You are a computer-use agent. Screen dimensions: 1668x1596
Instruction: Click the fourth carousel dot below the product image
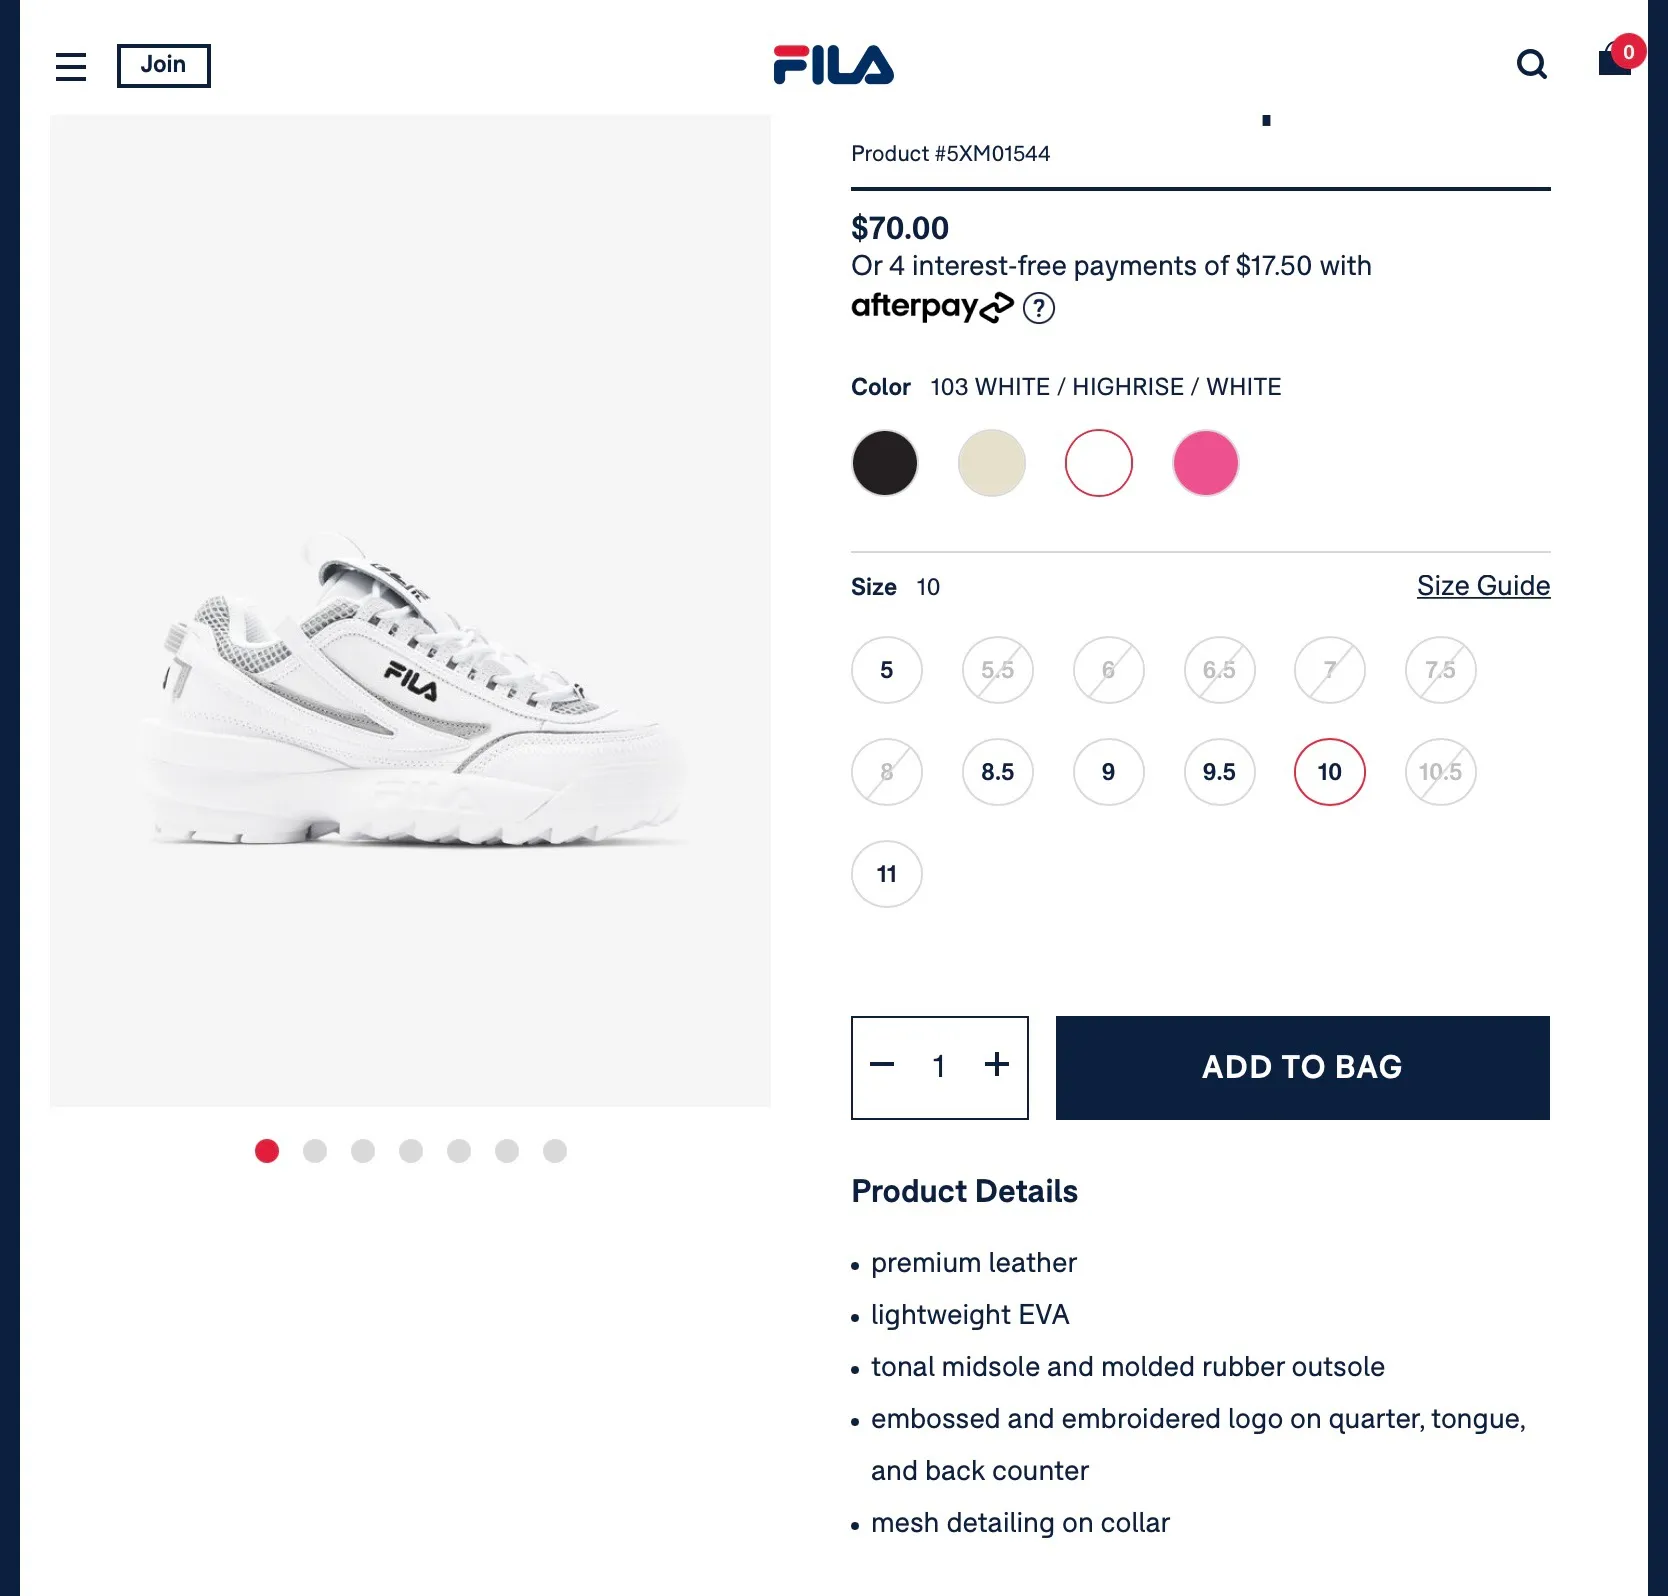click(411, 1151)
